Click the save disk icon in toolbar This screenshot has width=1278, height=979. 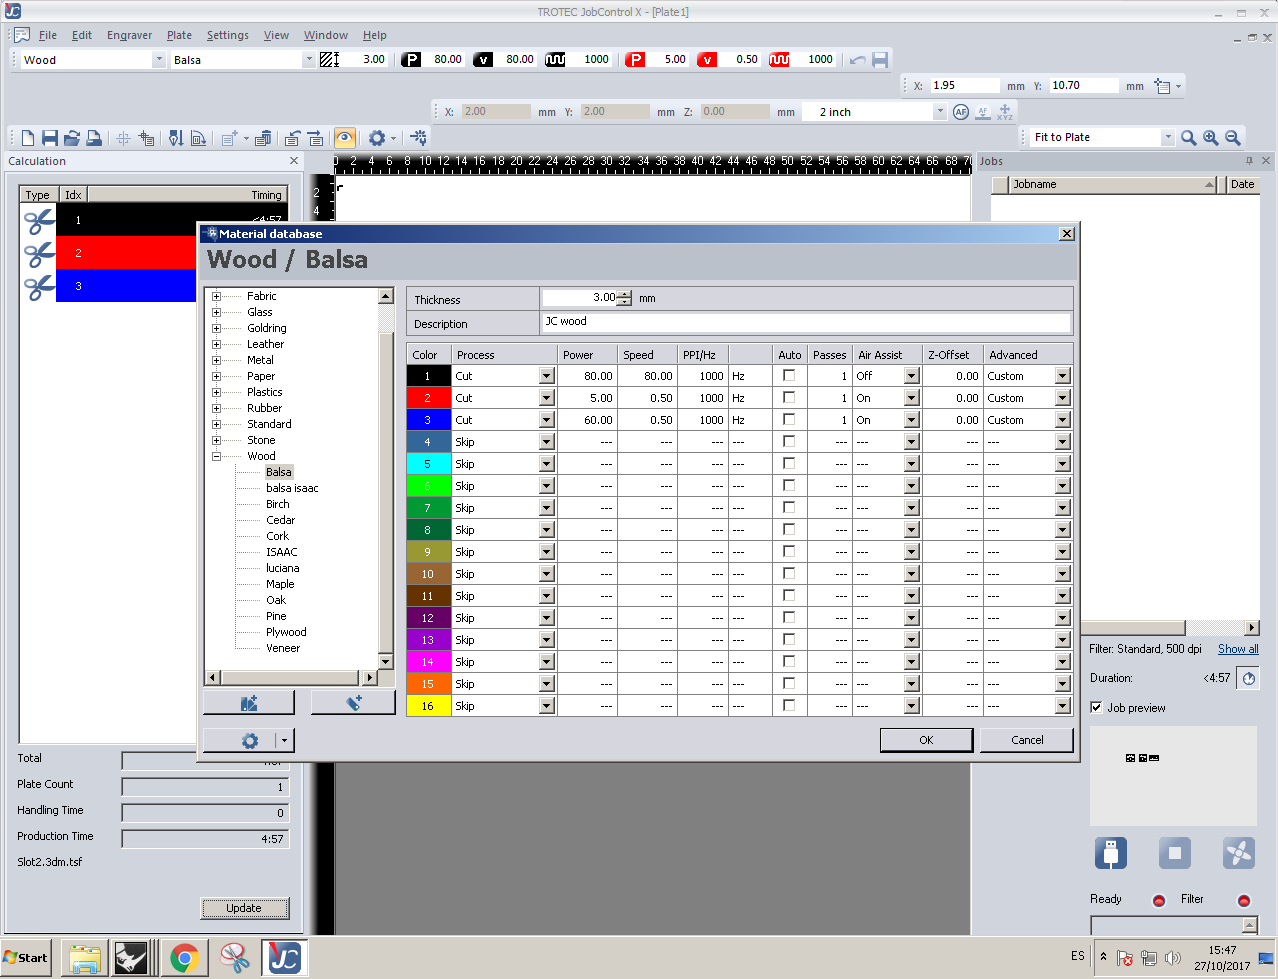(x=49, y=138)
